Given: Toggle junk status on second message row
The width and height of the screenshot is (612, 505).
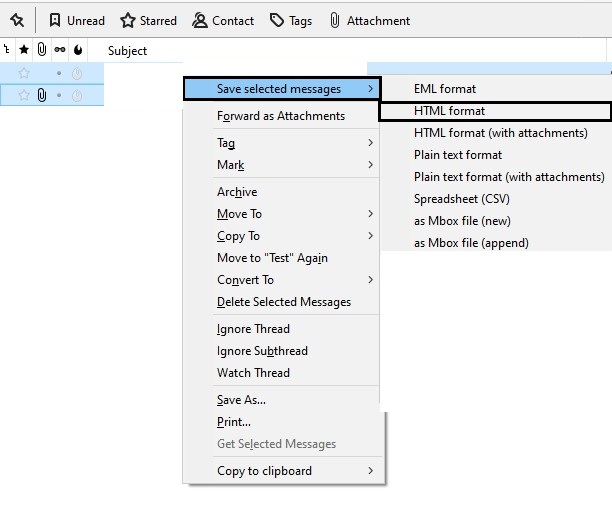Looking at the screenshot, I should (77, 95).
